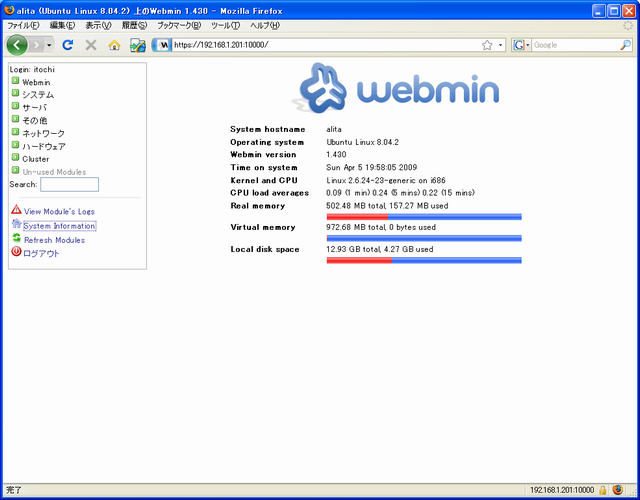Open the System Information link
This screenshot has width=640, height=500.
[60, 226]
